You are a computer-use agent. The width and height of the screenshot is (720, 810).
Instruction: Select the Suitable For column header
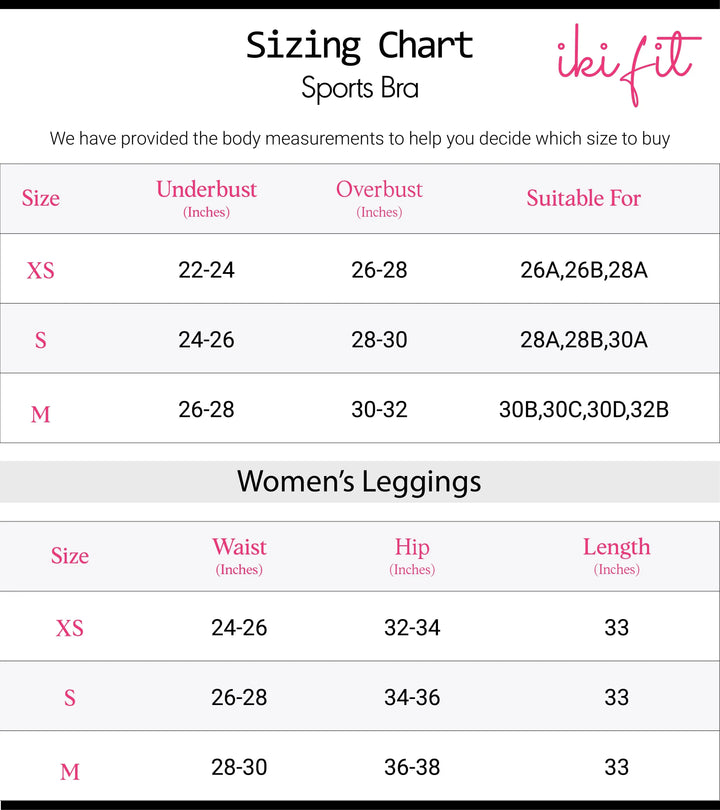pos(584,198)
